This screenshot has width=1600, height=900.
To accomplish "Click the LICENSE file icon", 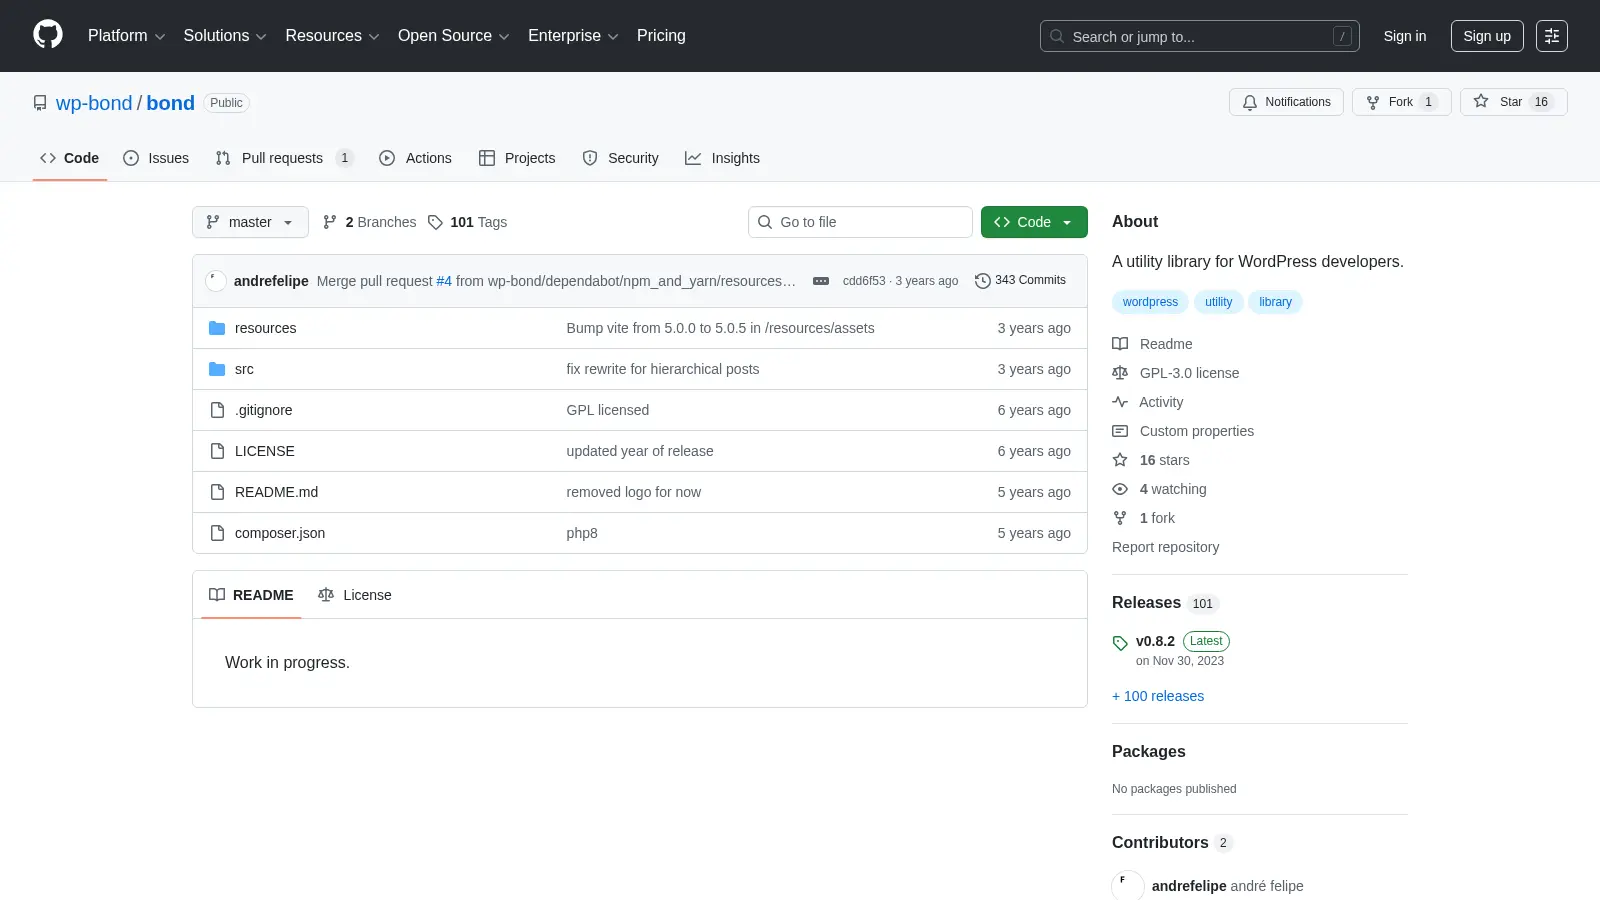I will (x=217, y=451).
